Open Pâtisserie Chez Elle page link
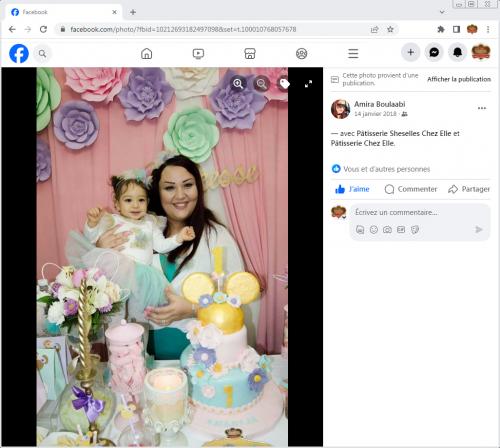Image resolution: width=500 pixels, height=448 pixels. tap(363, 143)
